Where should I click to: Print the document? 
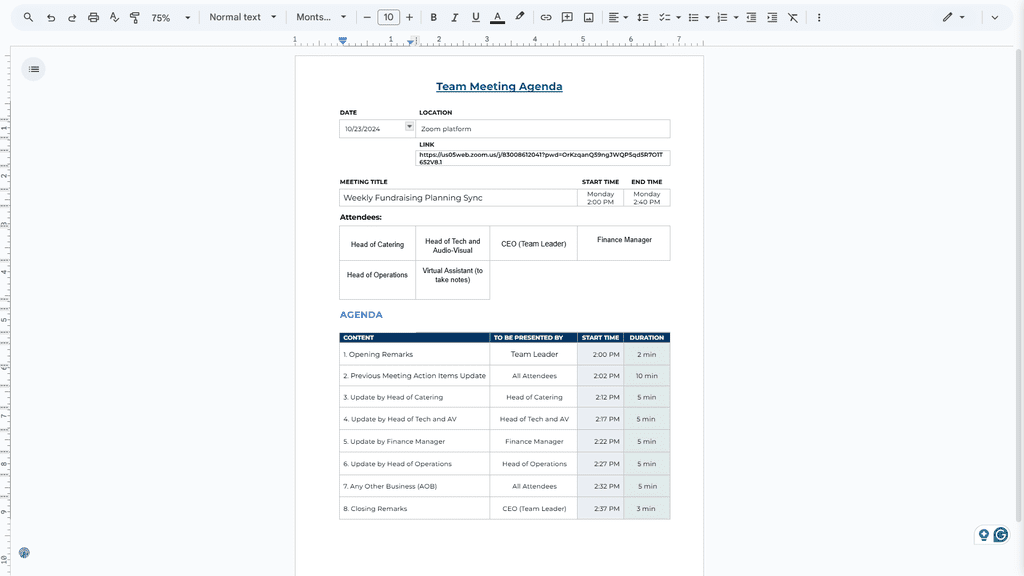point(93,18)
